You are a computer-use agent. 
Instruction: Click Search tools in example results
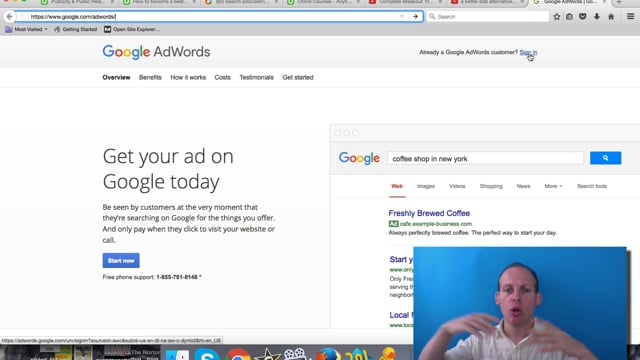pos(592,187)
